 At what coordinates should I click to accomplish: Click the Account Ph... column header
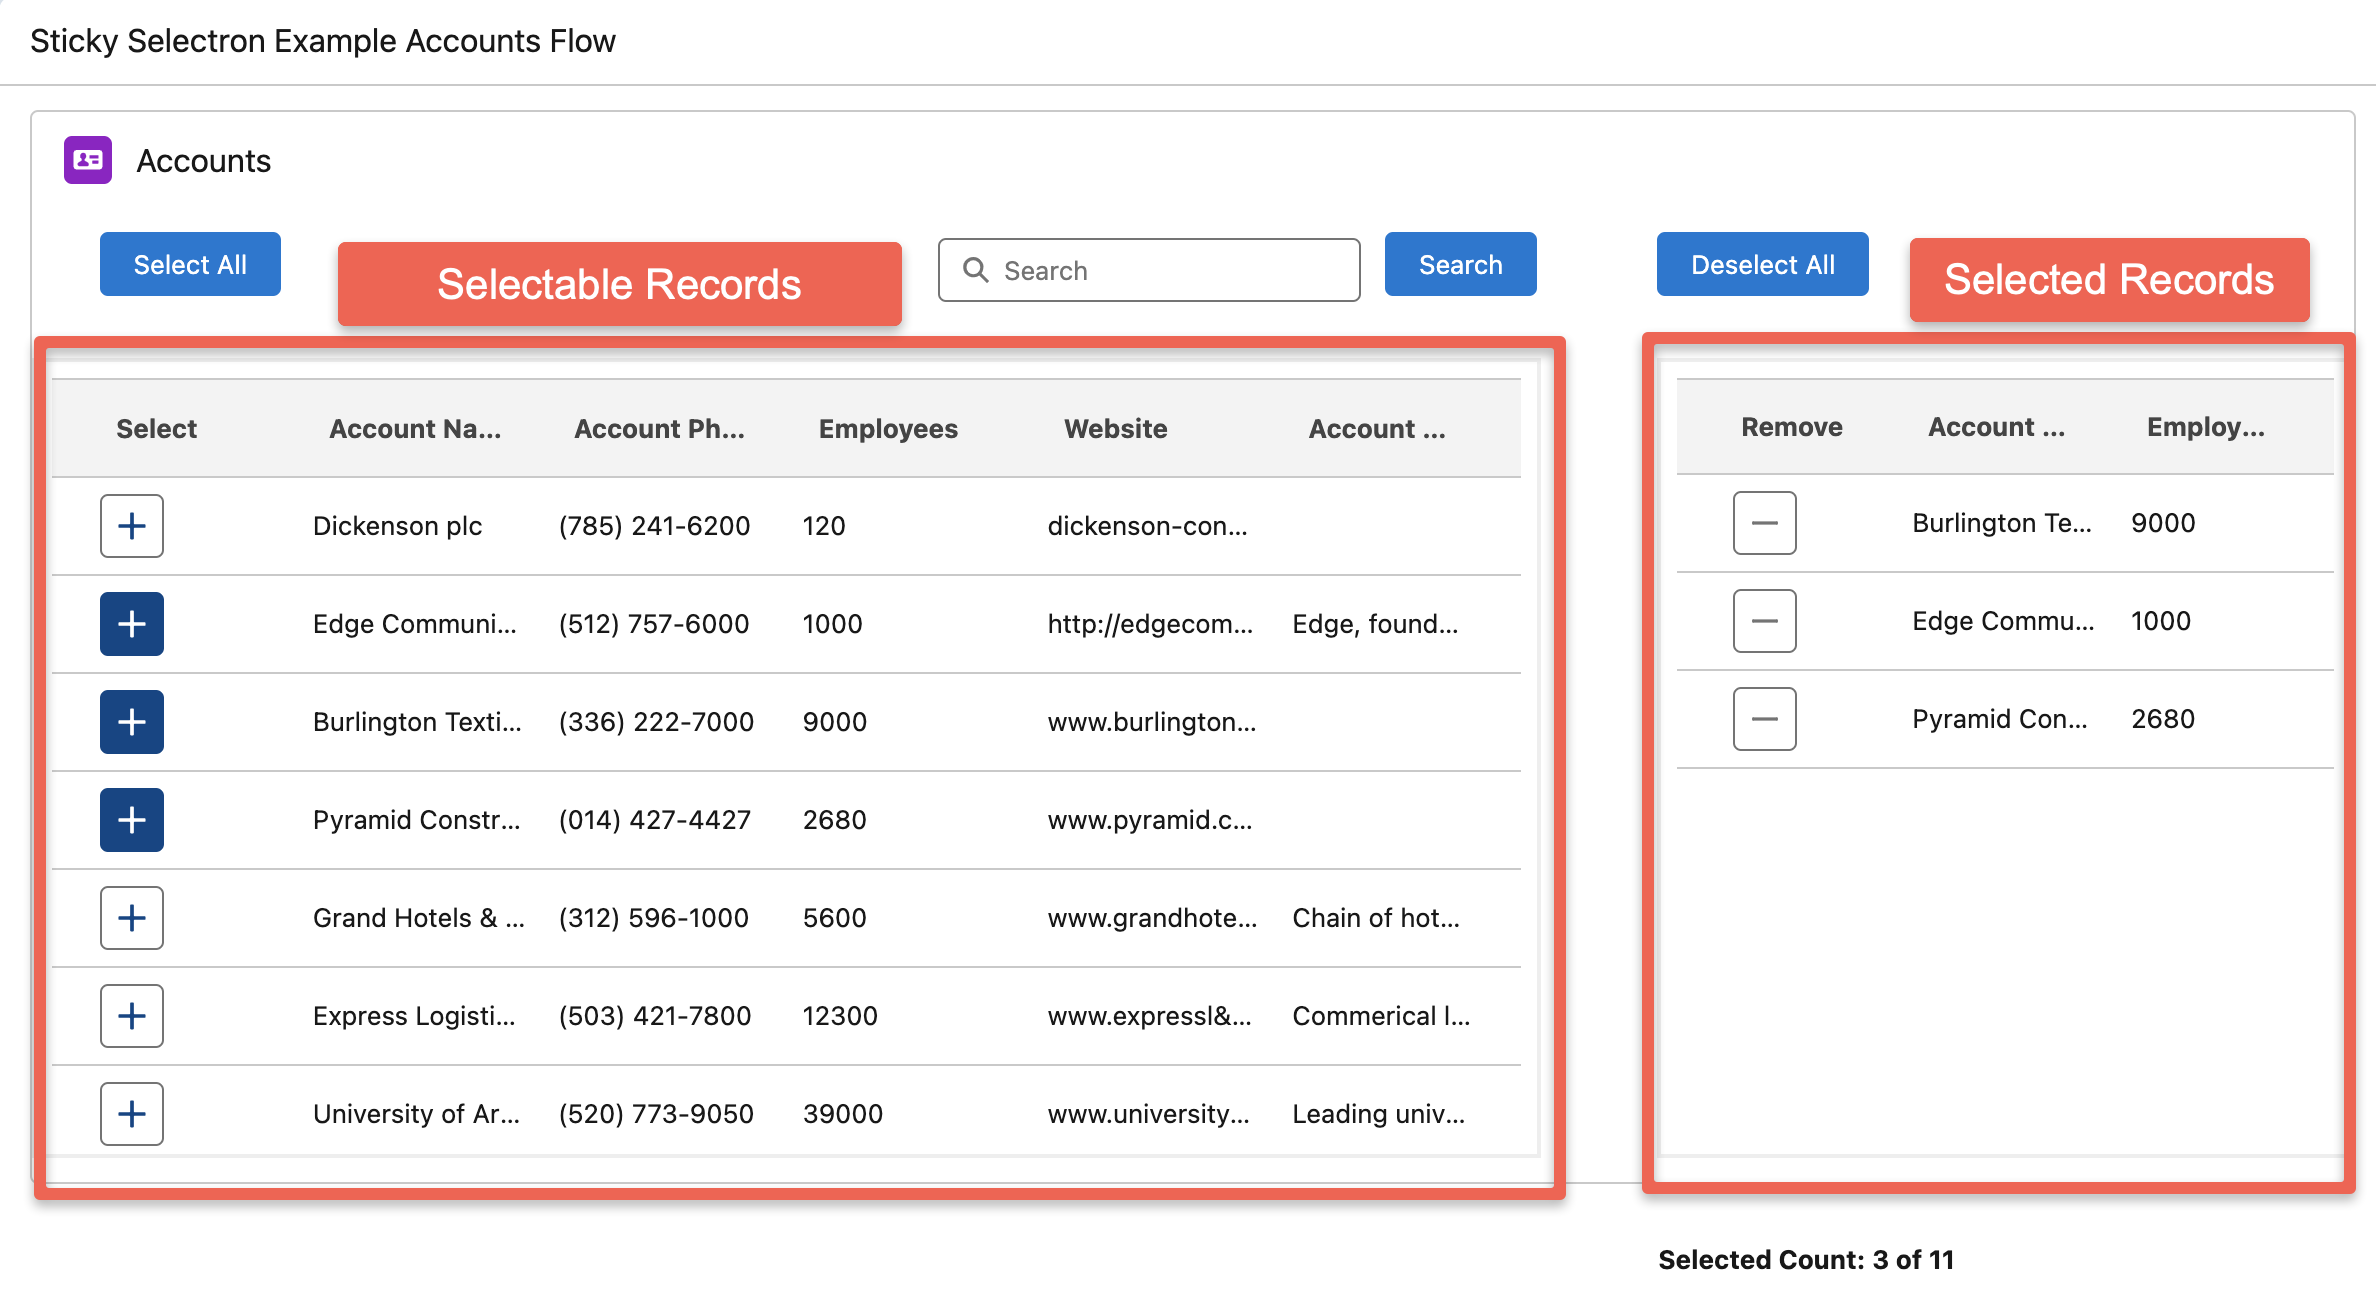tap(660, 429)
